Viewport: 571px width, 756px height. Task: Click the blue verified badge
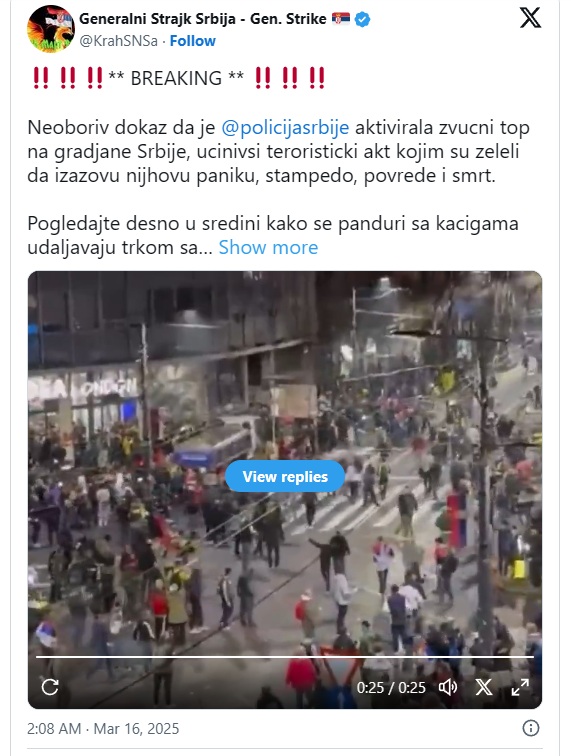coord(363,19)
